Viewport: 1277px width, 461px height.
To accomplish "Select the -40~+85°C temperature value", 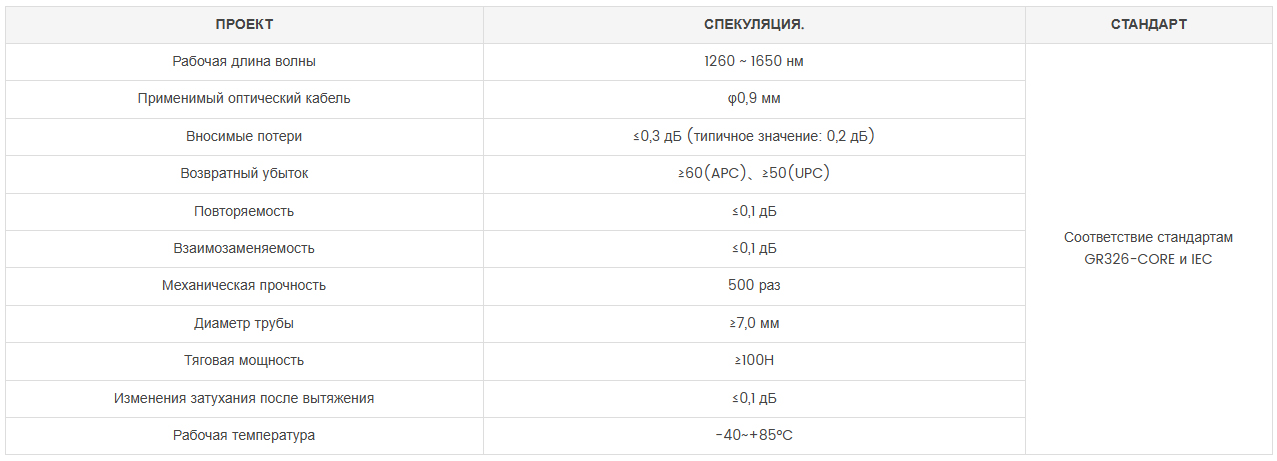I will click(754, 435).
